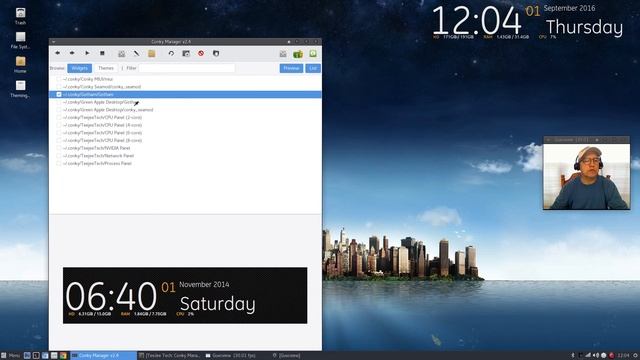Image resolution: width=640 pixels, height=360 pixels.
Task: Enable the CPU Panel (2-core) checkbox
Action: pyautogui.click(x=59, y=118)
